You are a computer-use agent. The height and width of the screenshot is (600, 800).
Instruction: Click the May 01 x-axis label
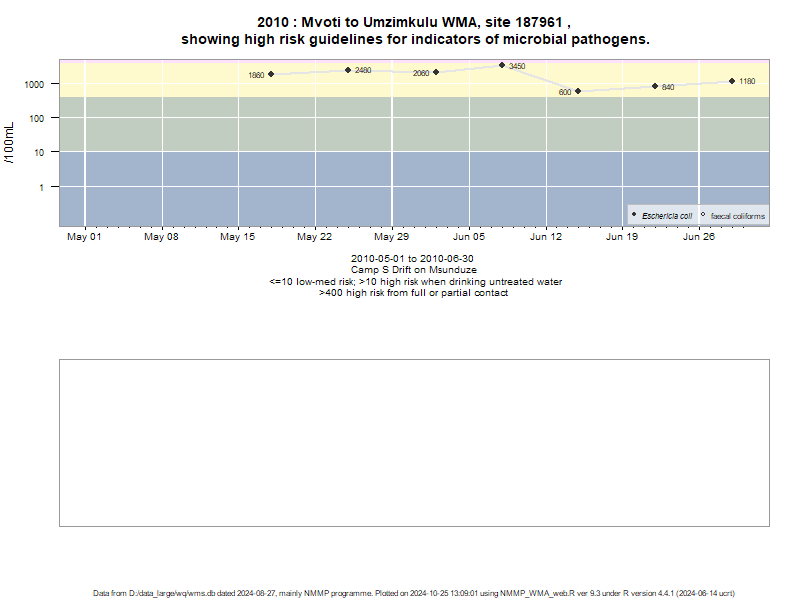84,237
